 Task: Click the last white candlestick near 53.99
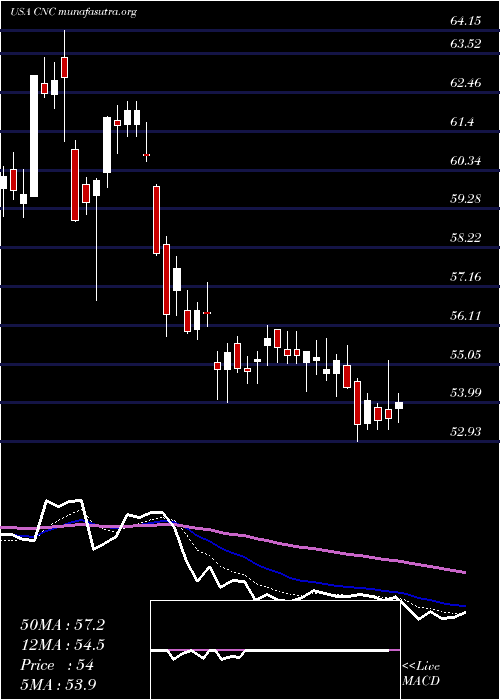click(x=399, y=407)
